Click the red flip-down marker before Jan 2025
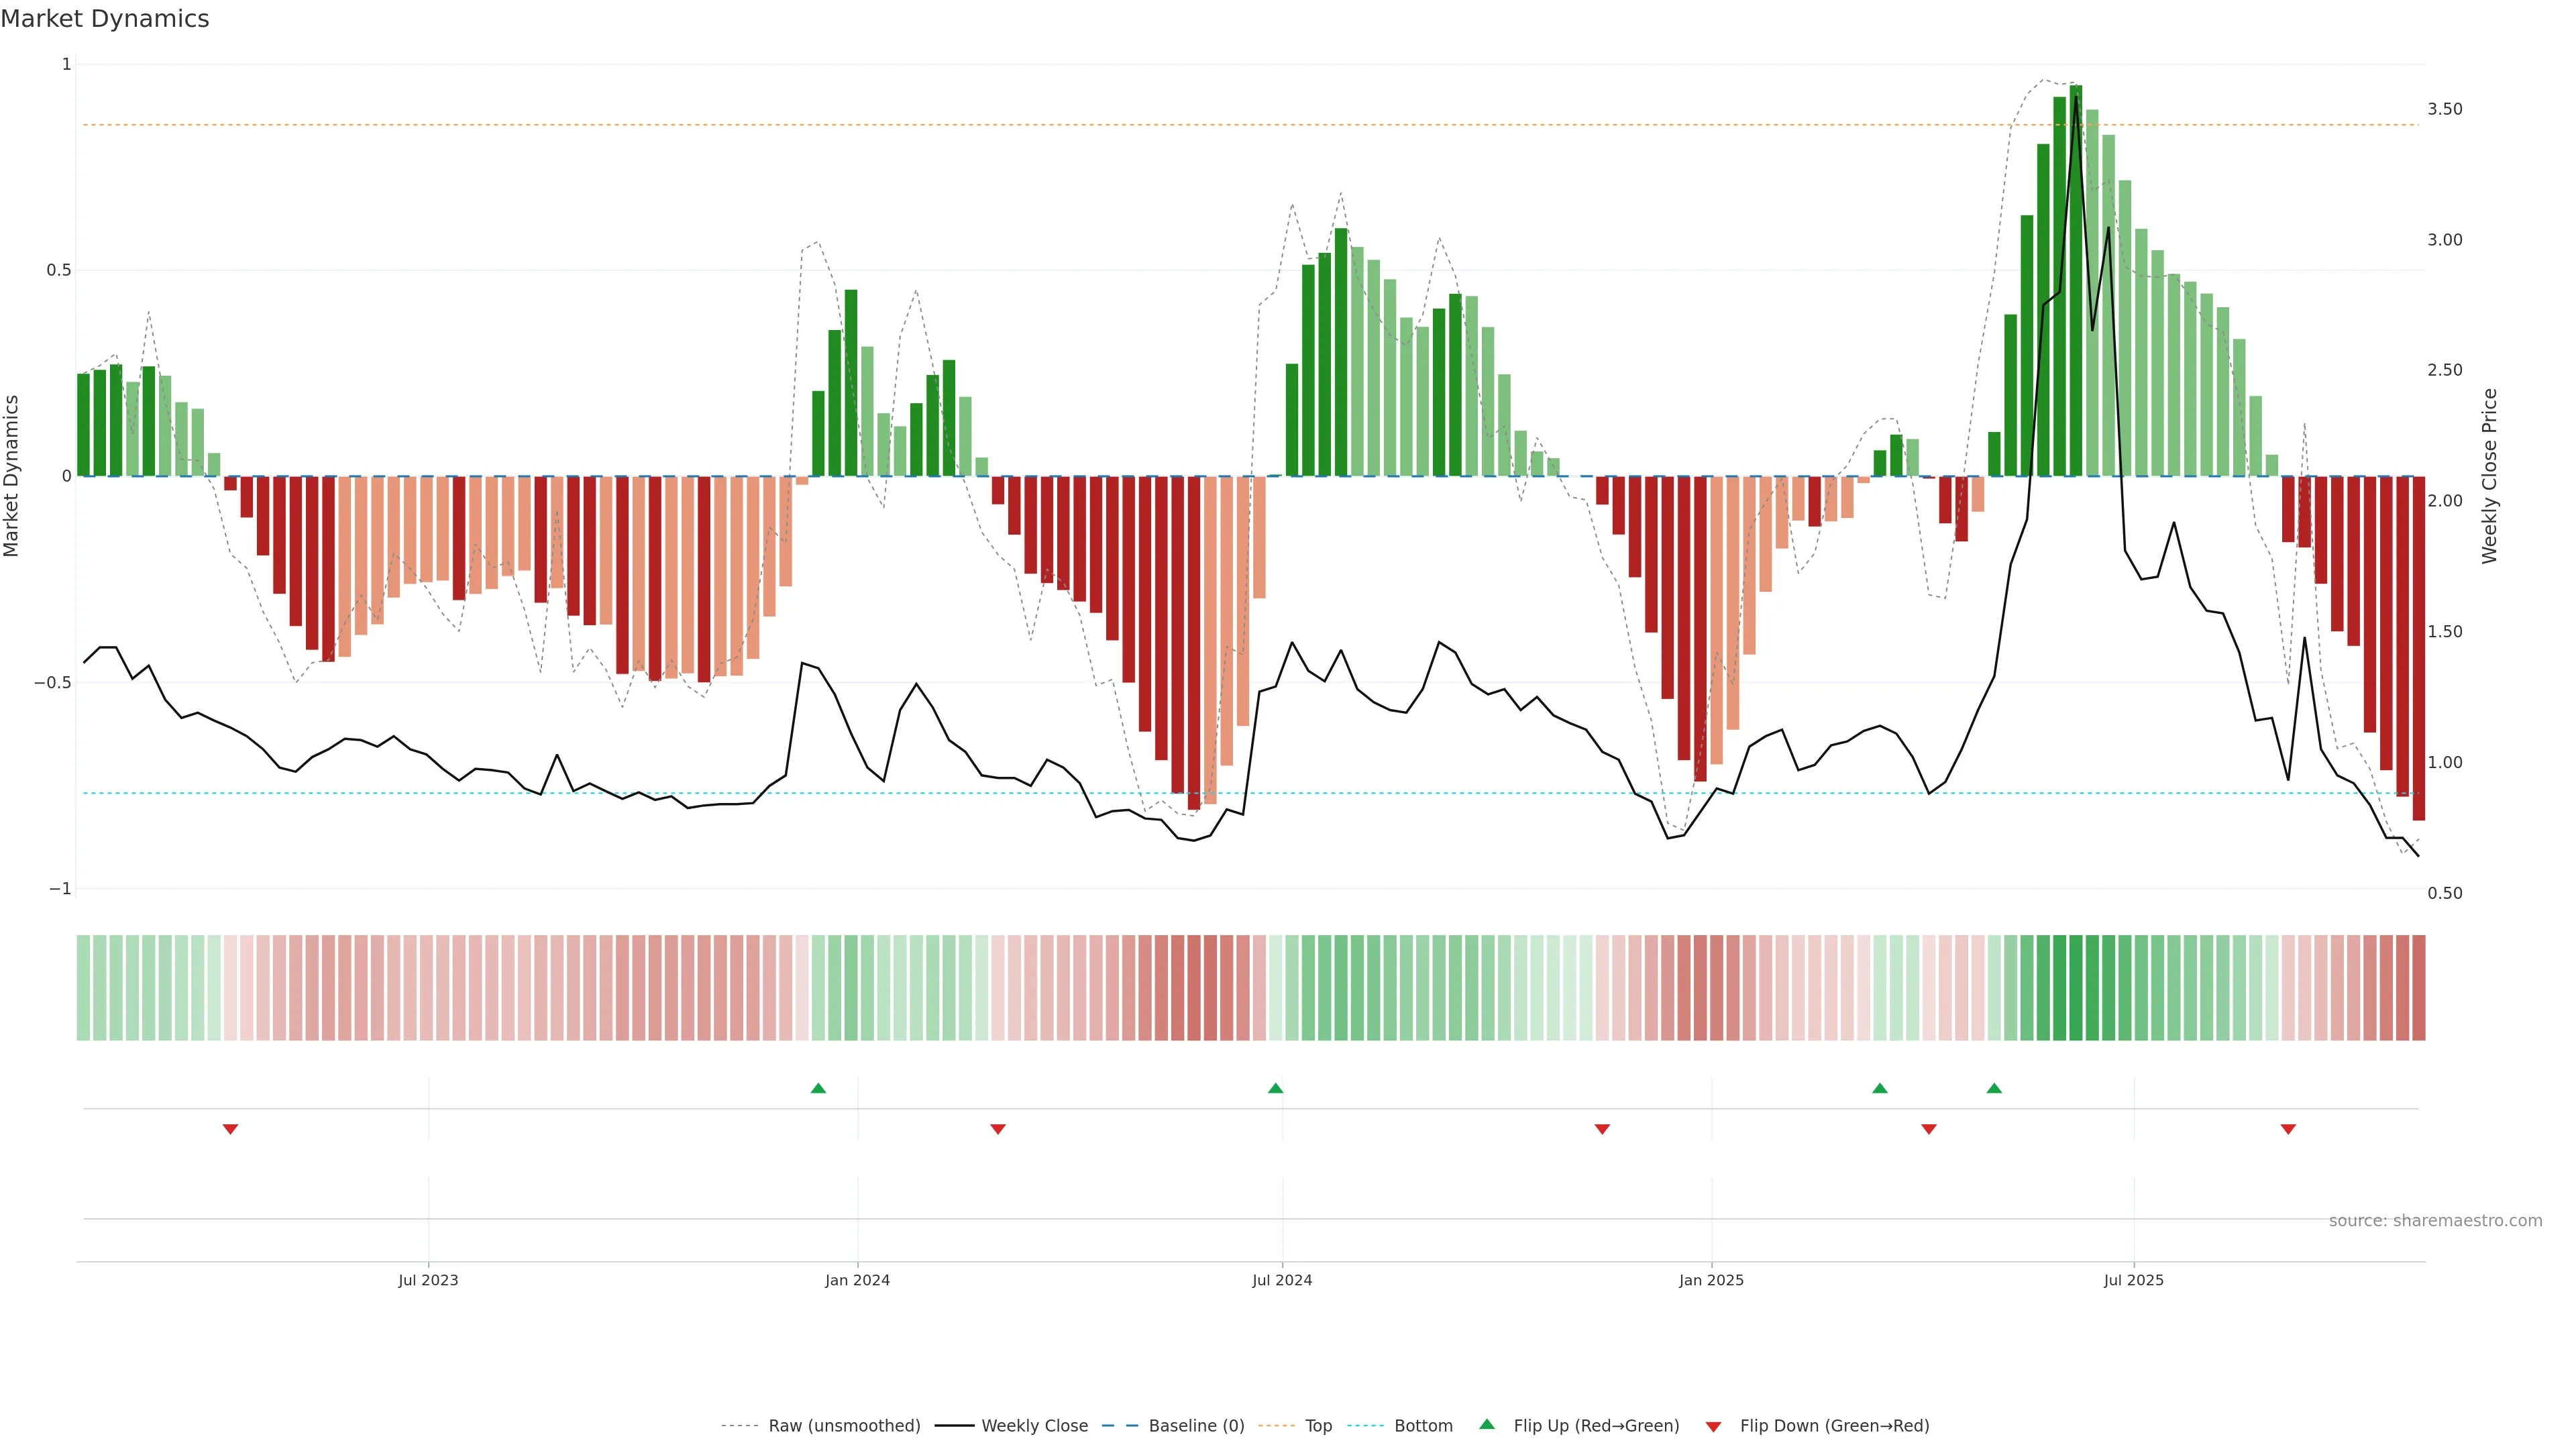This screenshot has width=2576, height=1449. 1602,1129
